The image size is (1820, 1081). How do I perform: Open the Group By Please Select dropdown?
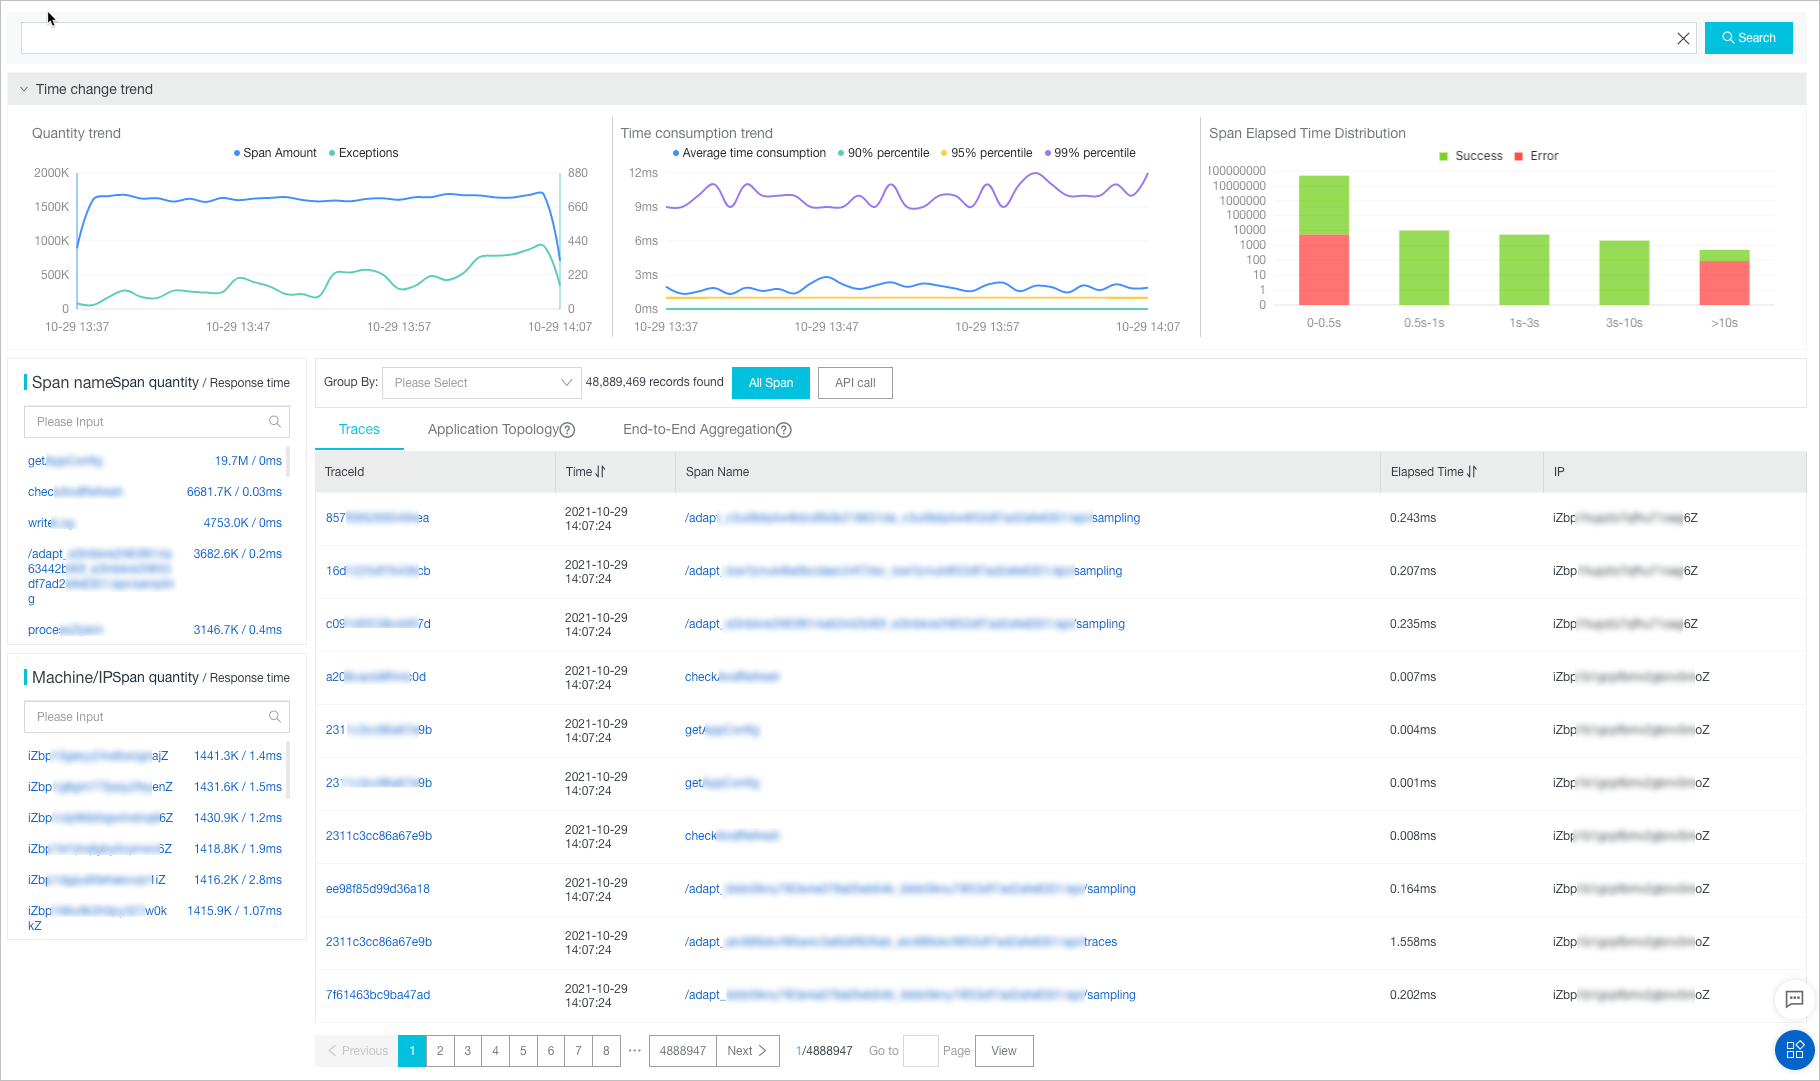point(481,382)
